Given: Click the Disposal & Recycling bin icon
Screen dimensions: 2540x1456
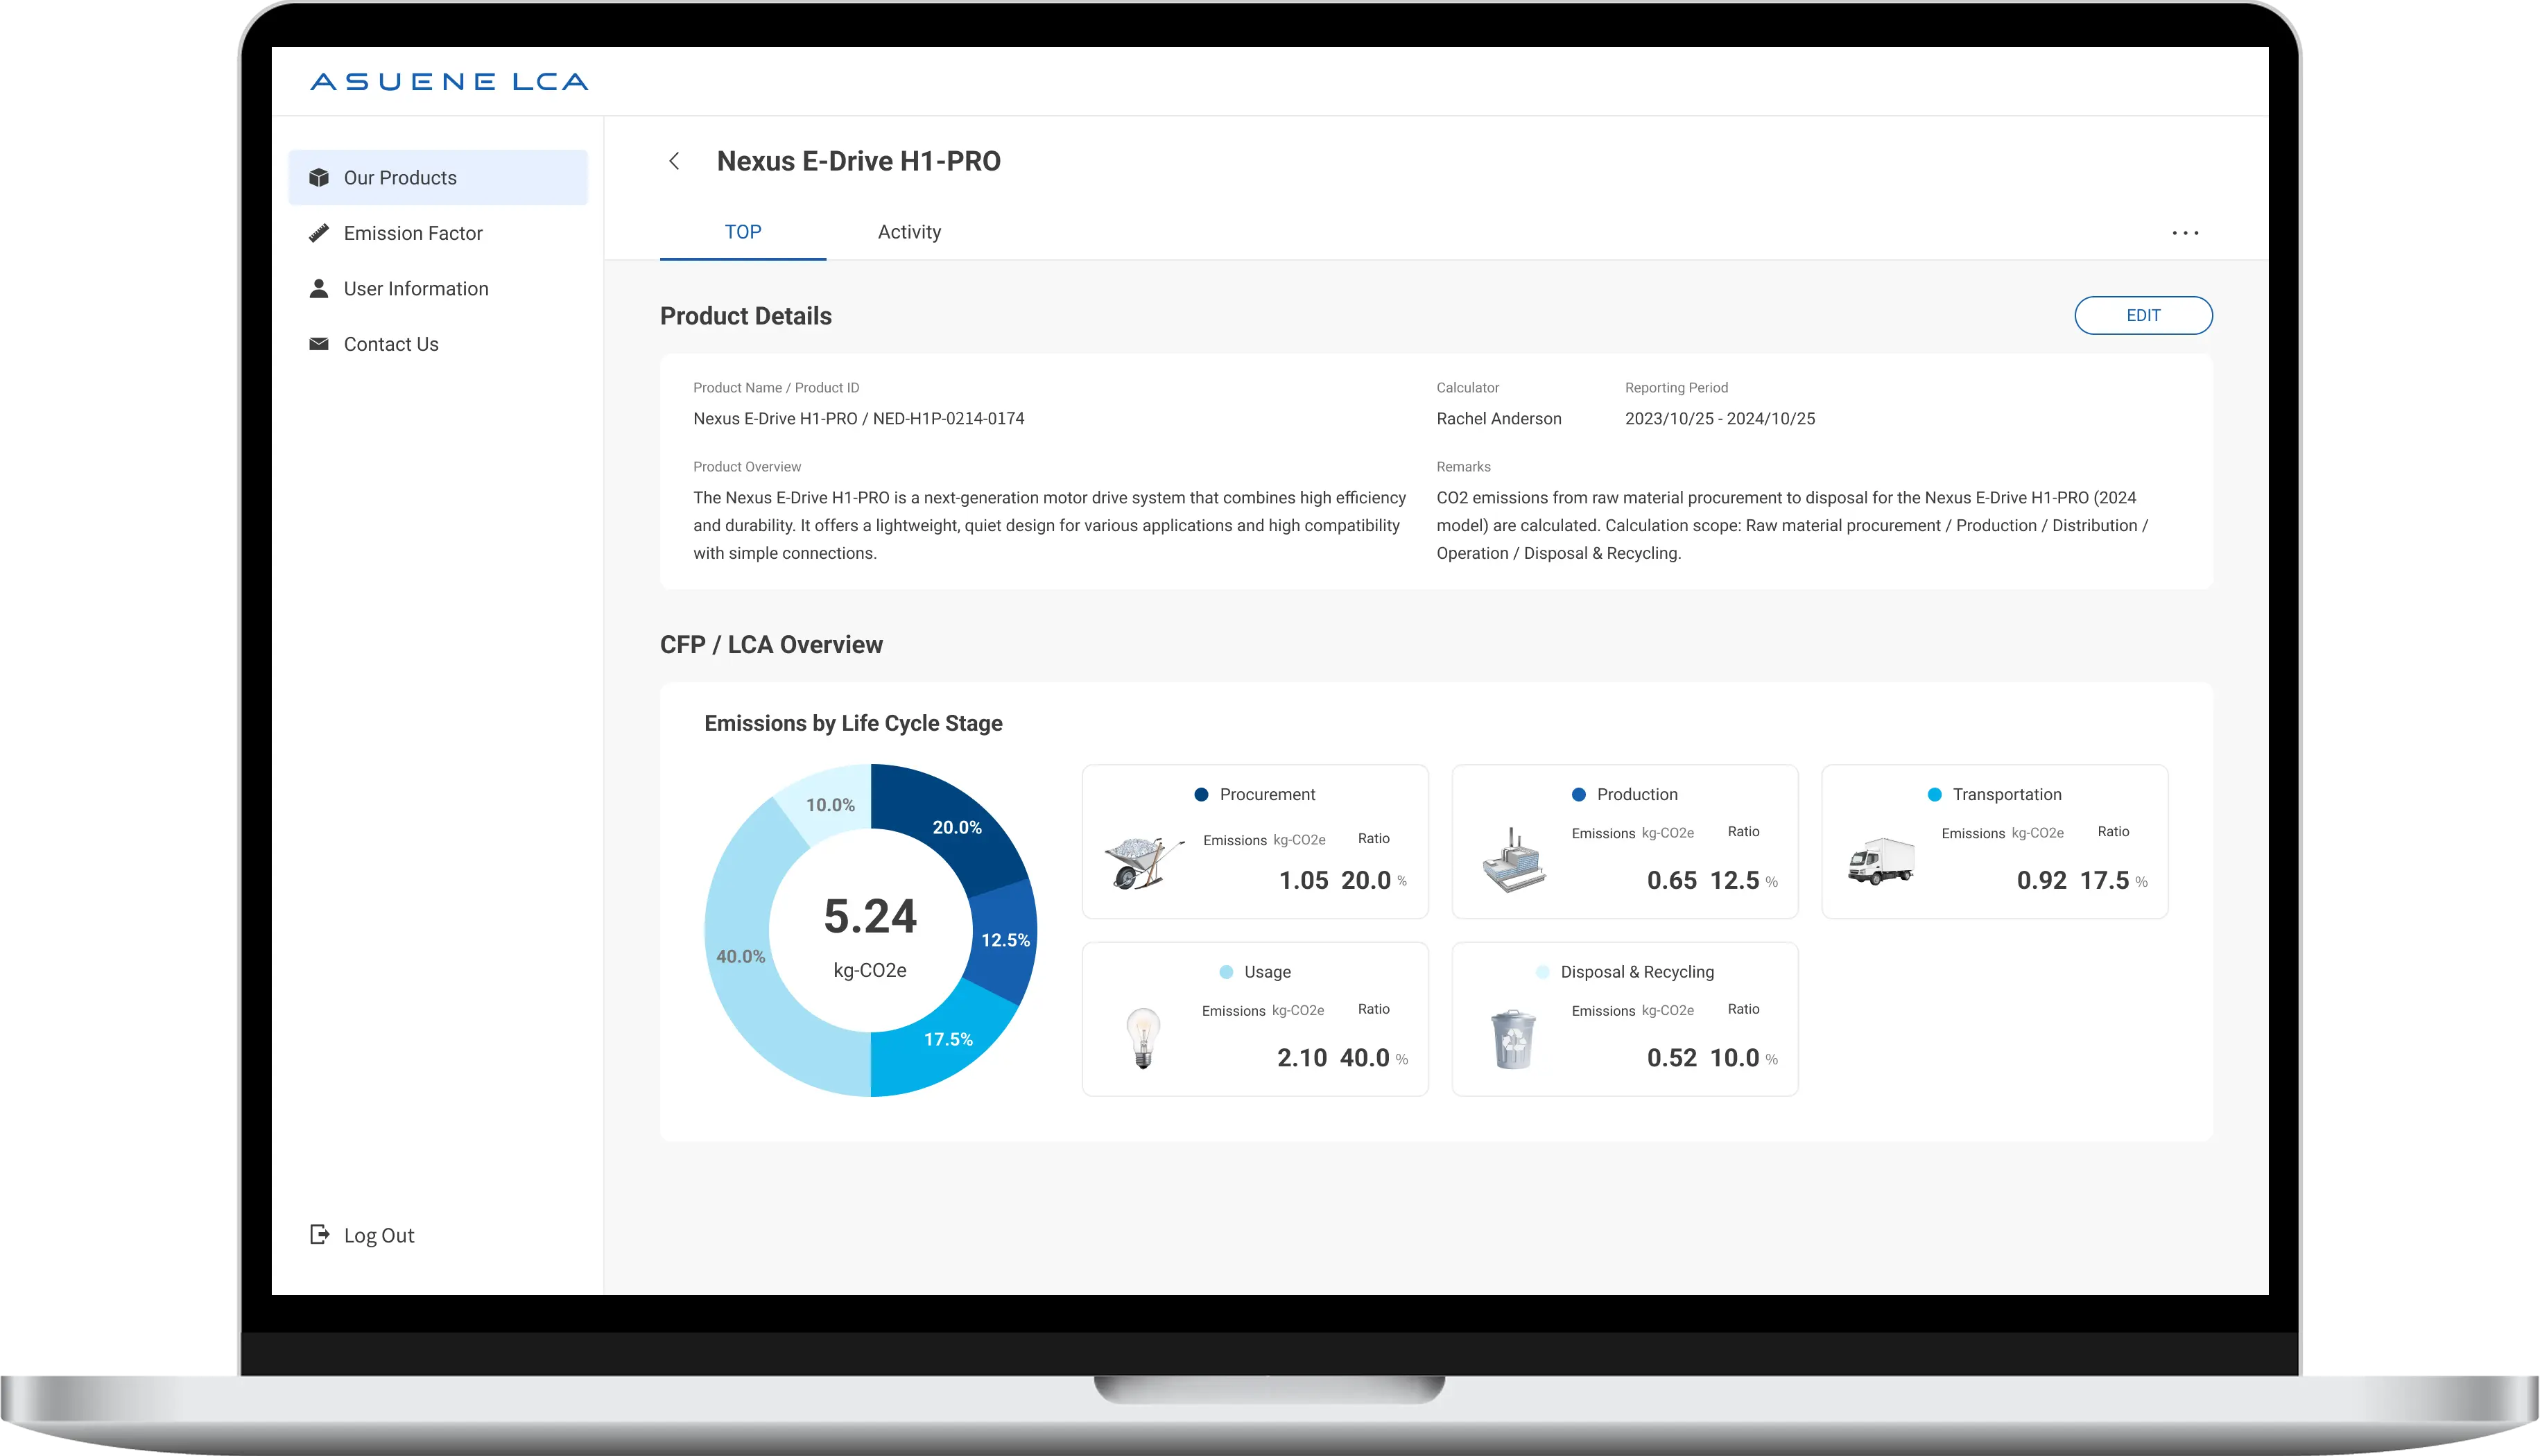Looking at the screenshot, I should pos(1513,1039).
